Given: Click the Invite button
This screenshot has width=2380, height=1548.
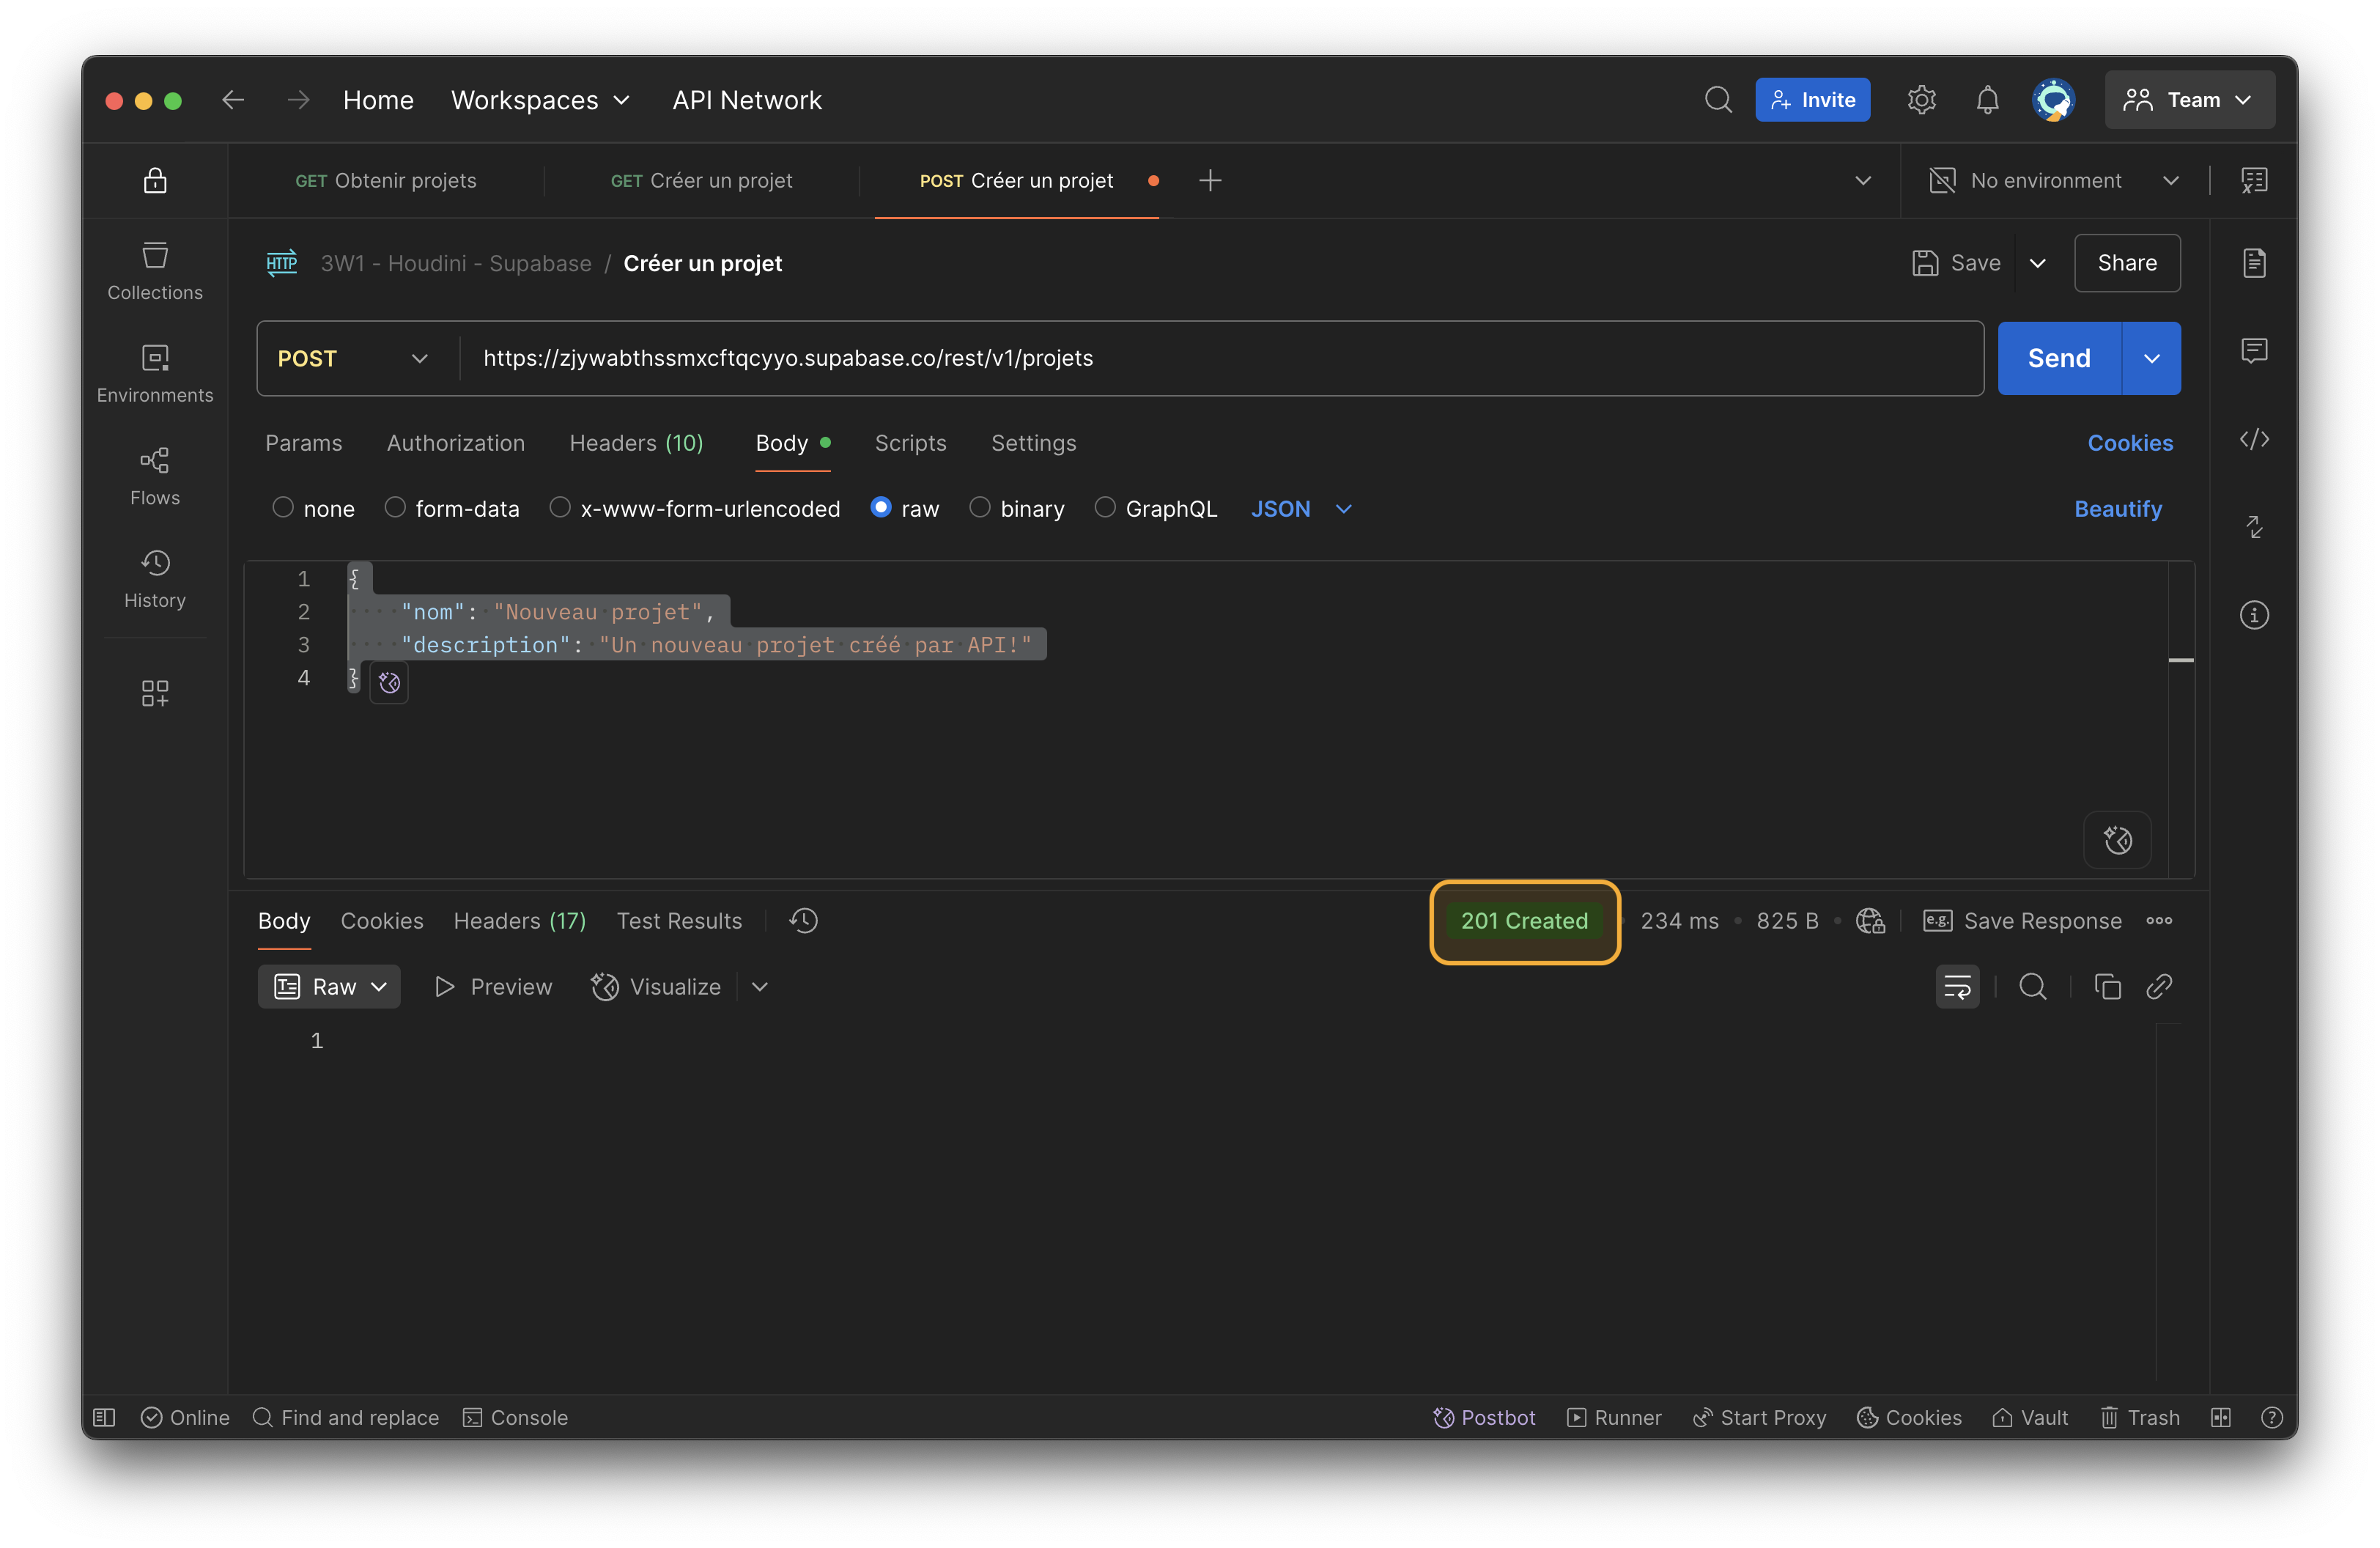Looking at the screenshot, I should point(1812,100).
